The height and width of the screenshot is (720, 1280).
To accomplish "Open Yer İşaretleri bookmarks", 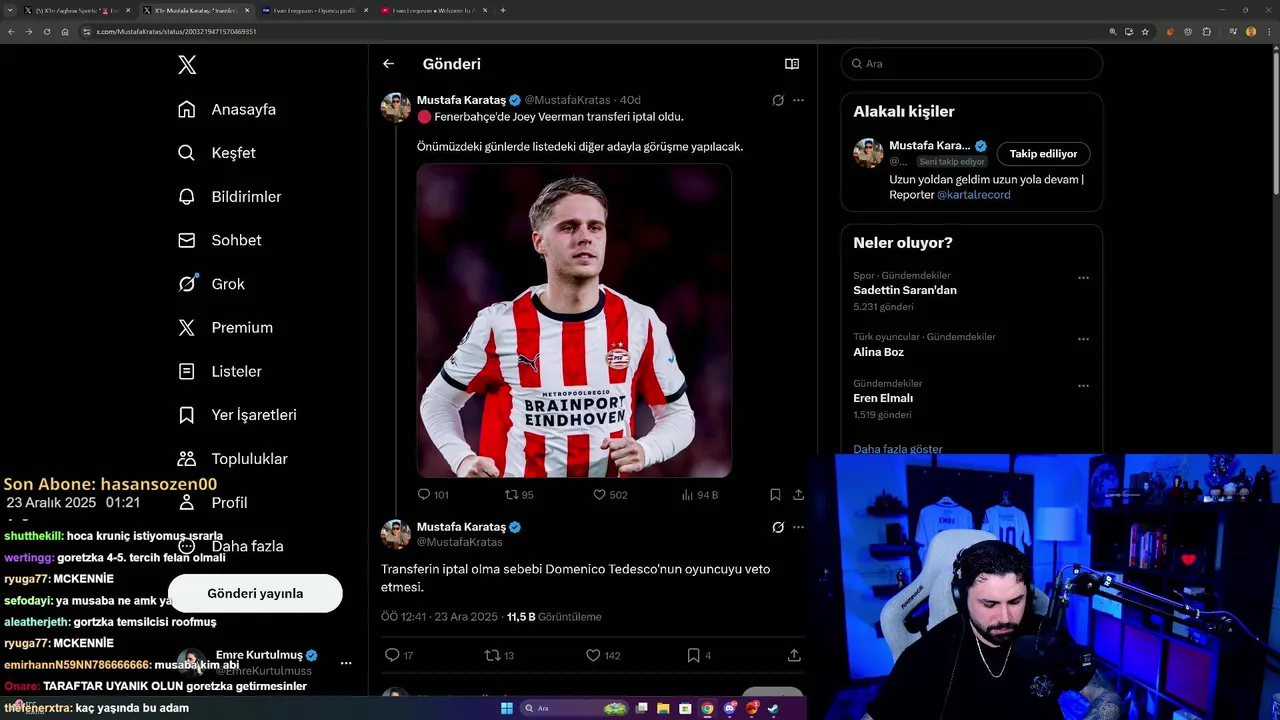I will coord(237,415).
